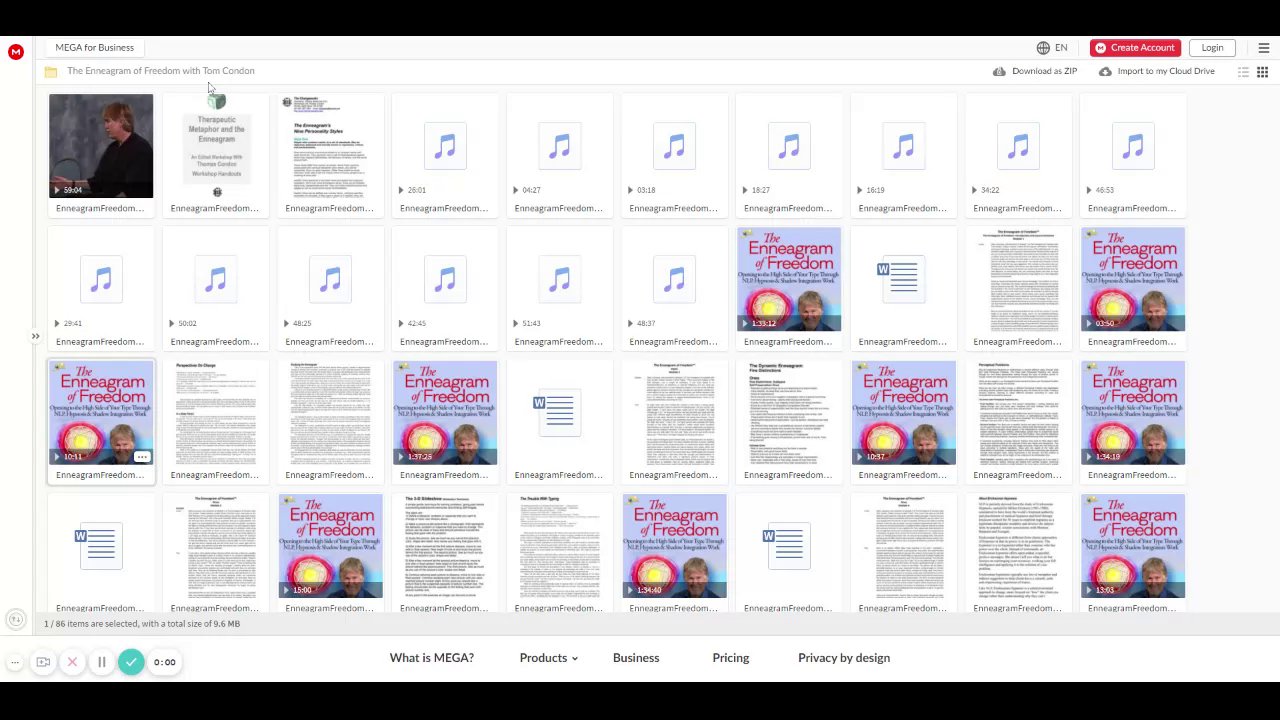Viewport: 1280px width, 720px height.
Task: Open the Dynamic Enneagram document thumbnail
Action: tap(789, 413)
